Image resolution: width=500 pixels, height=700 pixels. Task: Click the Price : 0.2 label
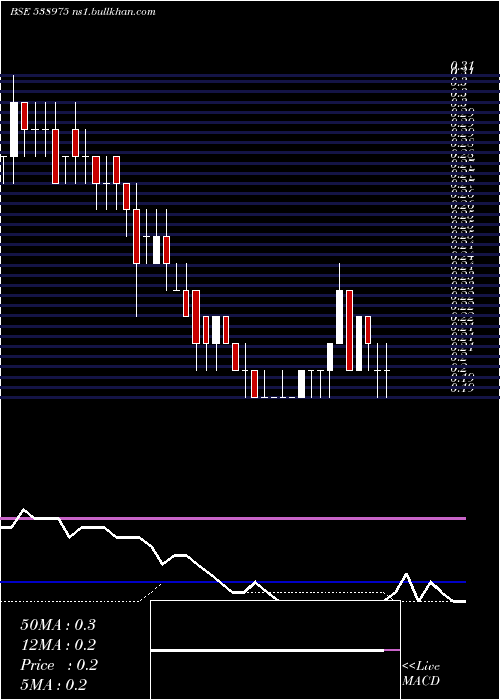[x=58, y=665]
